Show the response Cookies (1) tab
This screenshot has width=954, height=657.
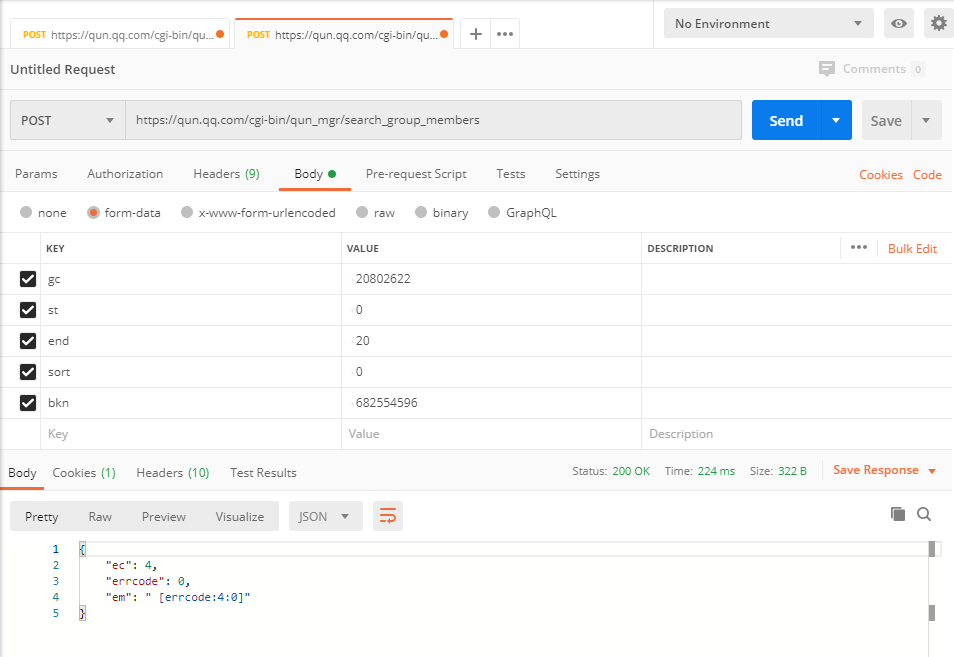pos(84,473)
